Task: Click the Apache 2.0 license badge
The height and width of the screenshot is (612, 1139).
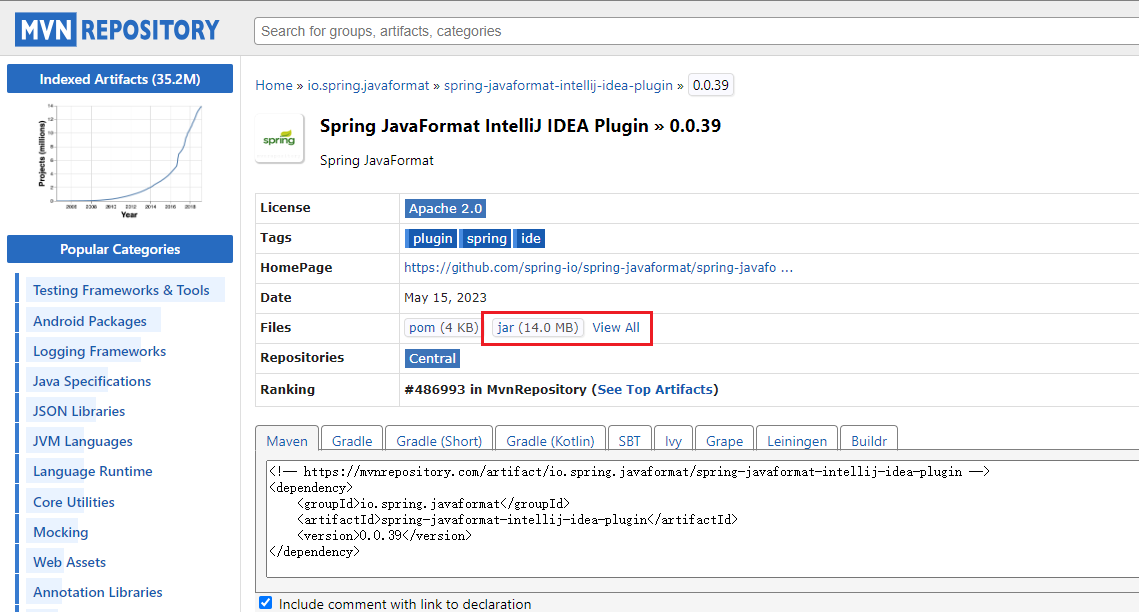Action: (x=445, y=208)
